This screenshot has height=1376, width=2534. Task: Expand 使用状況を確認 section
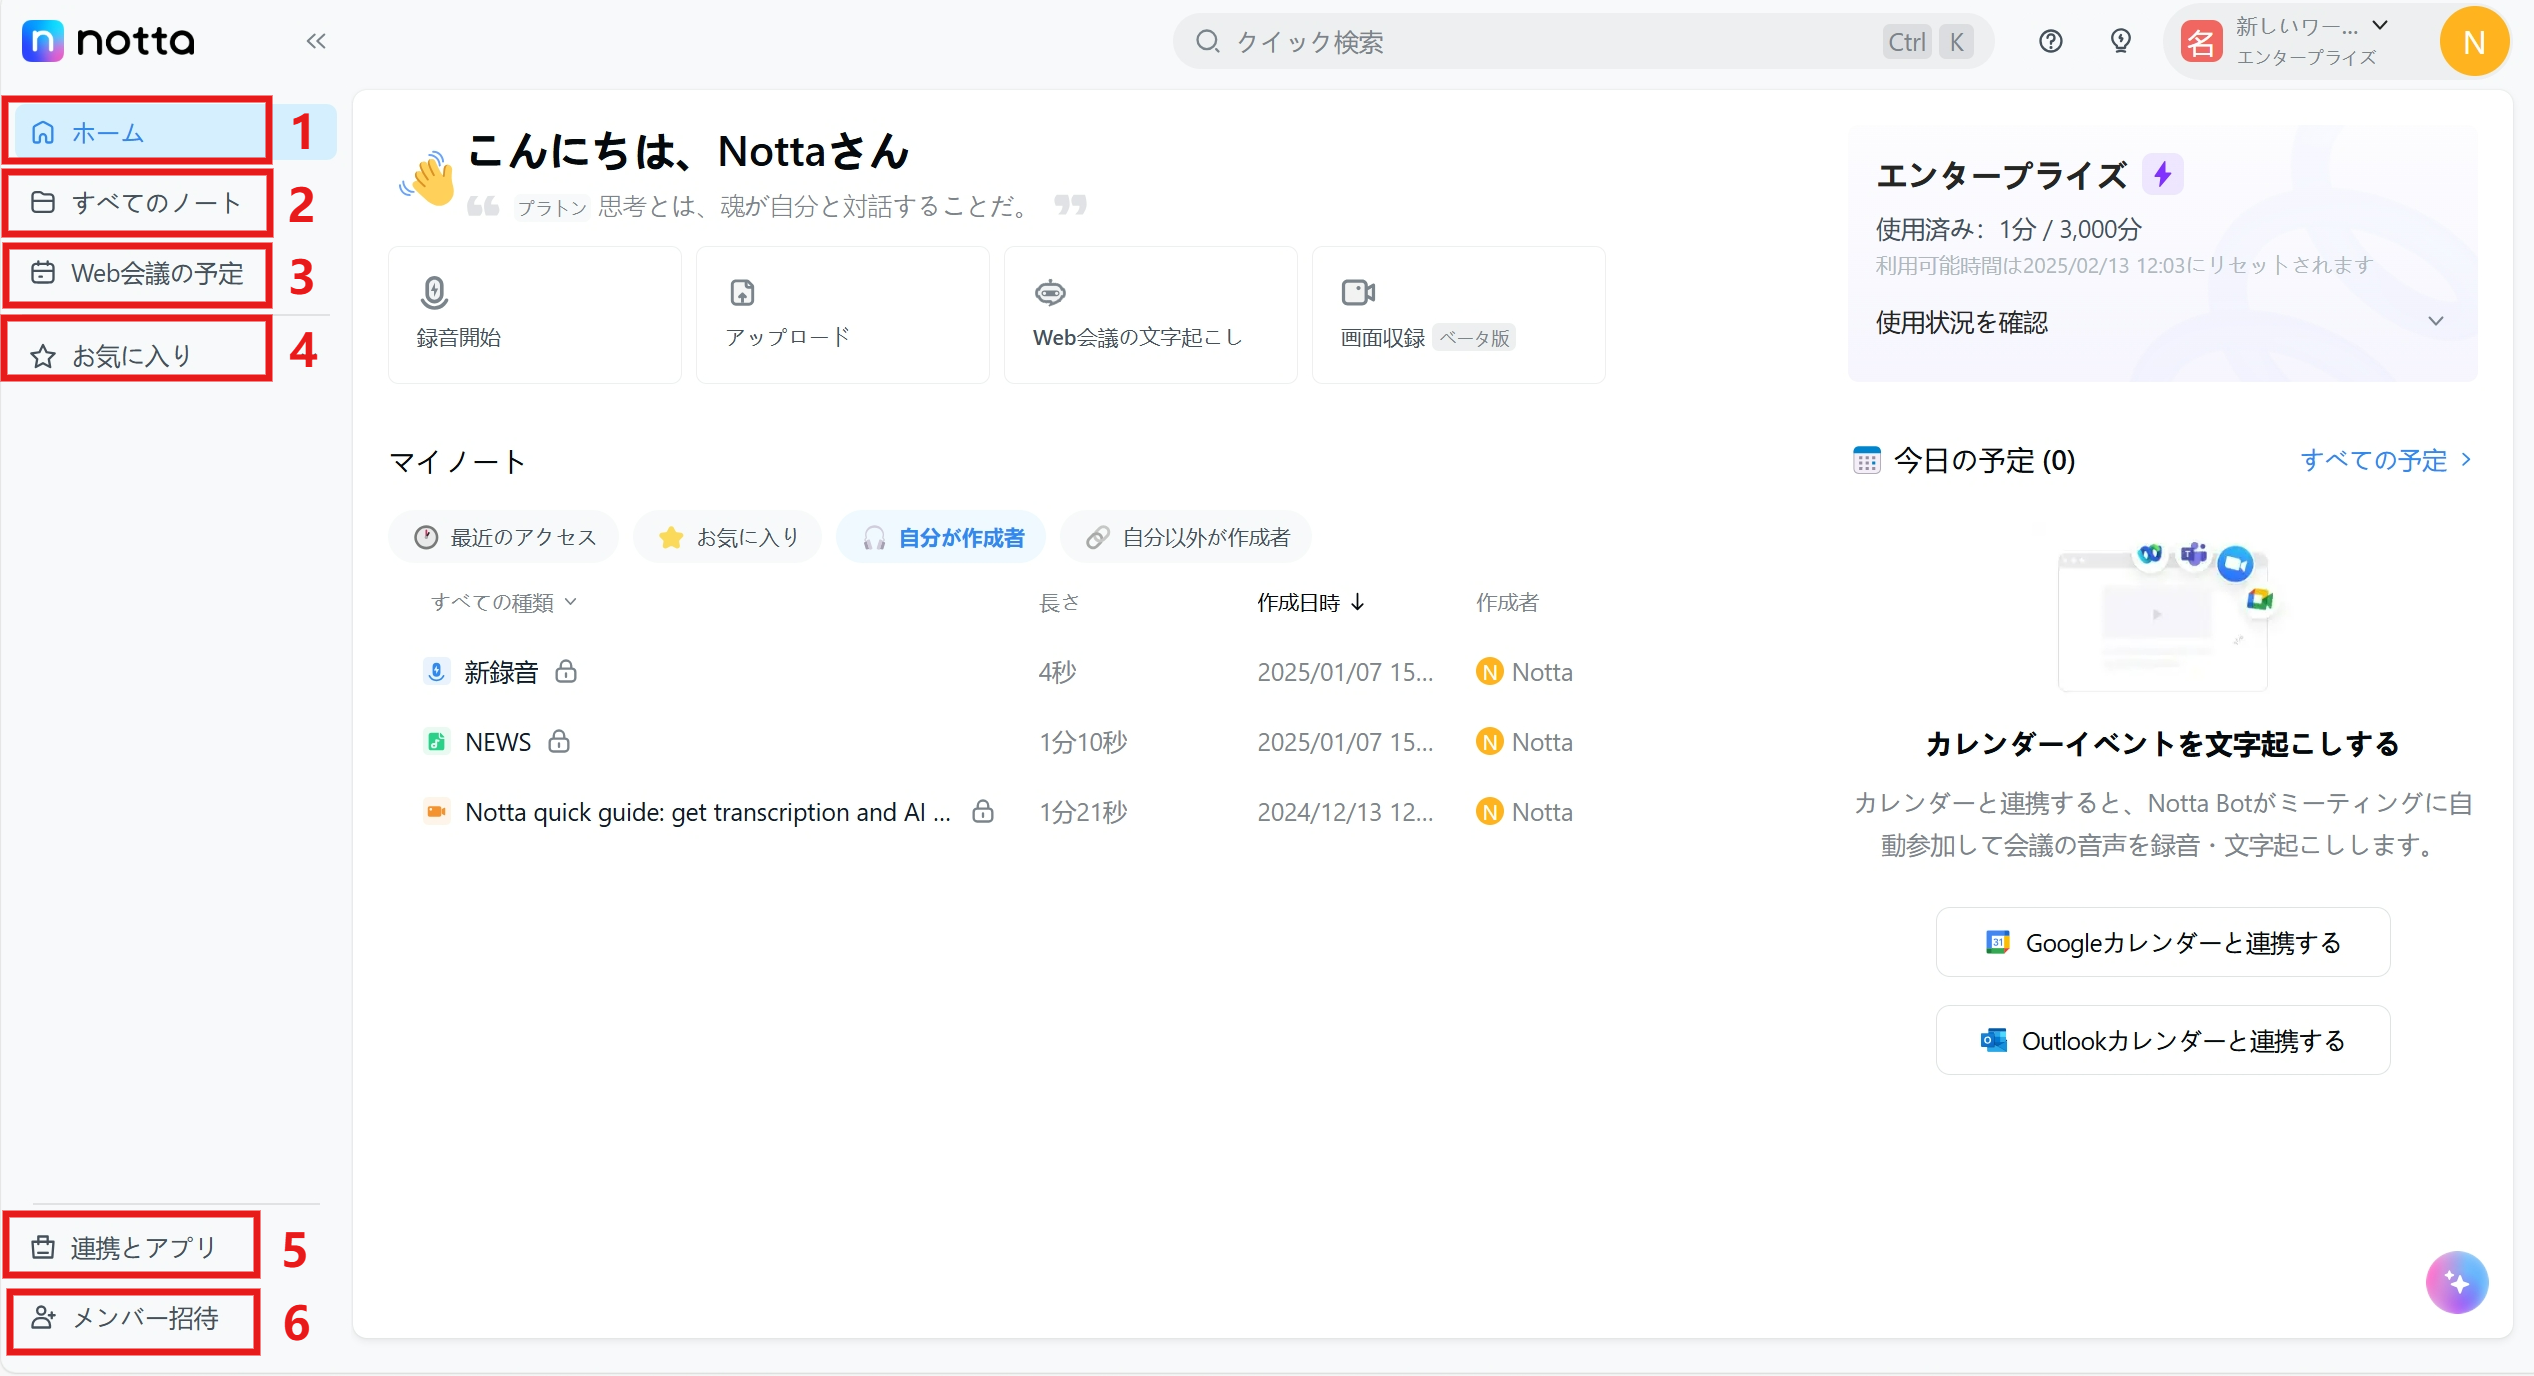[x=2162, y=322]
